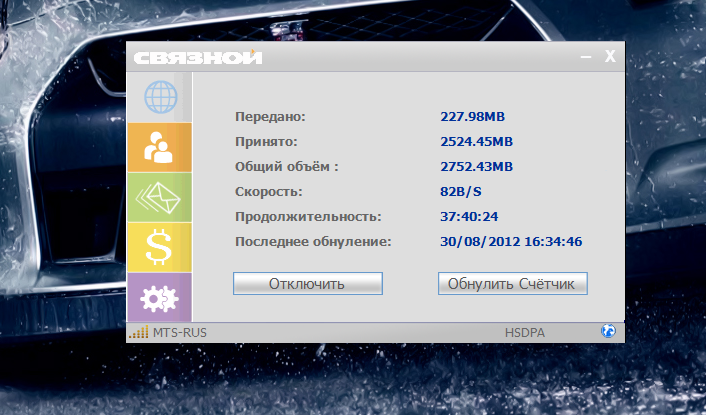Click the Общий объём label
This screenshot has height=415, width=706.
click(x=286, y=167)
